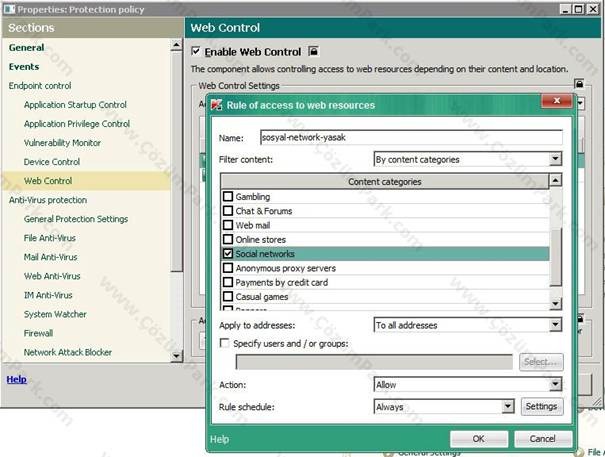Click the users and groups text field
The width and height of the screenshot is (605, 457).
pos(374,362)
